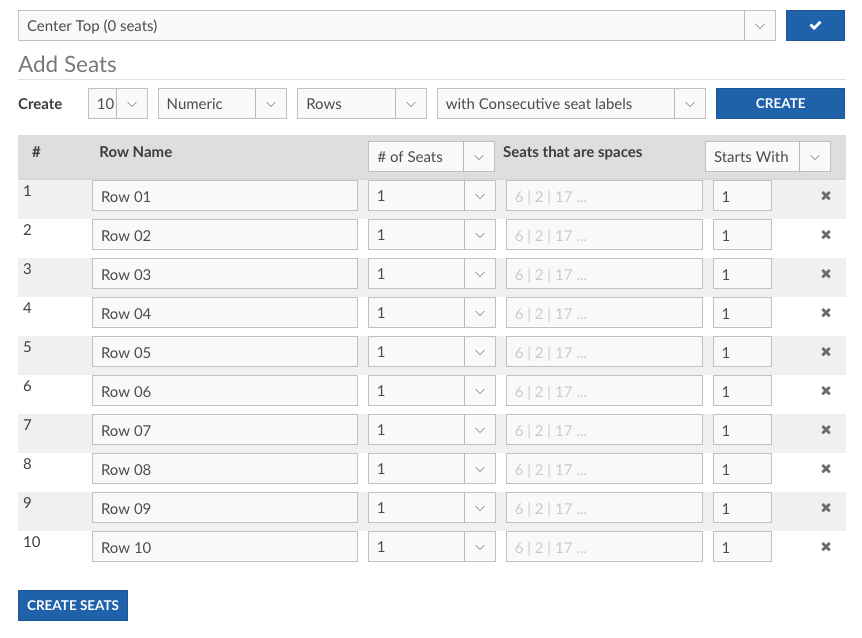Expand the quantity dropdown showing 10
This screenshot has width=862, height=638.
[x=118, y=104]
